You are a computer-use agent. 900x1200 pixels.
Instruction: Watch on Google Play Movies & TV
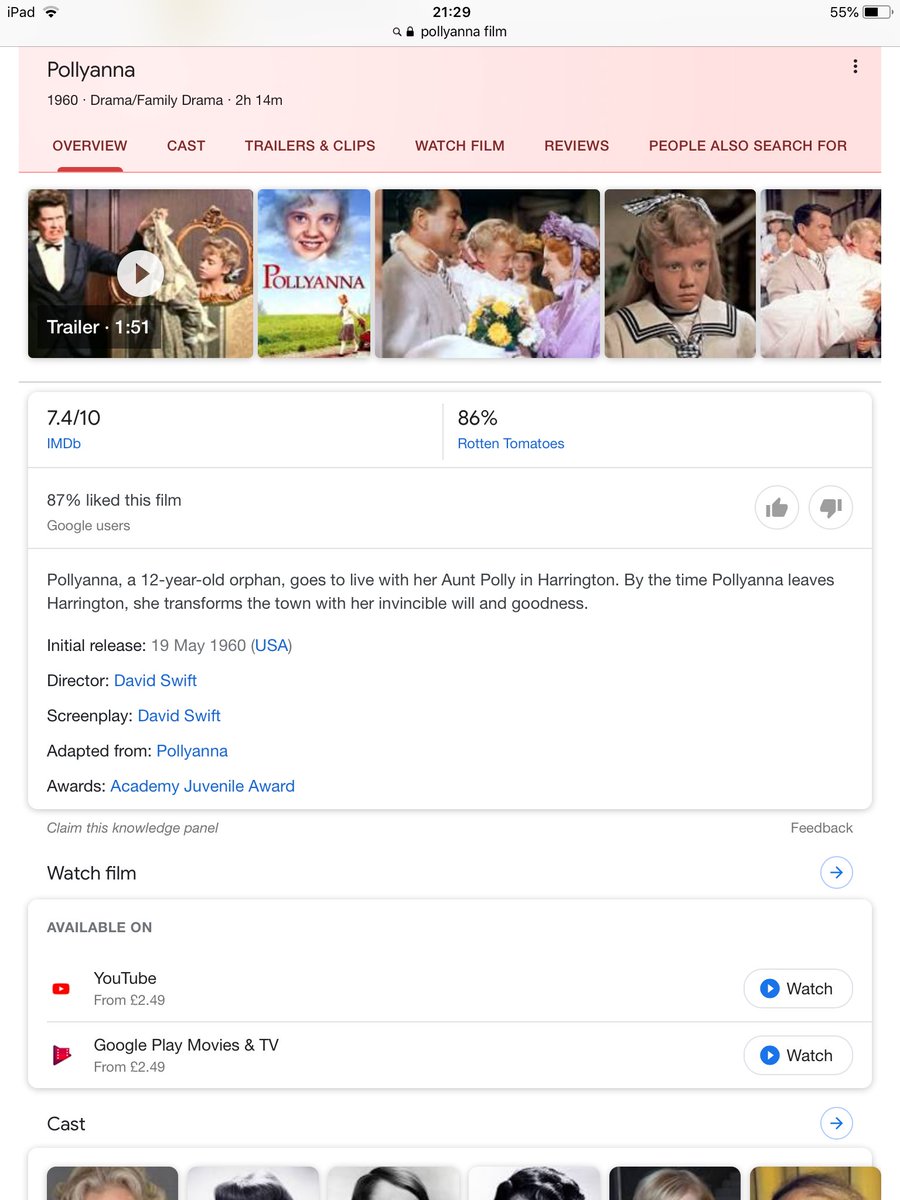[798, 1055]
